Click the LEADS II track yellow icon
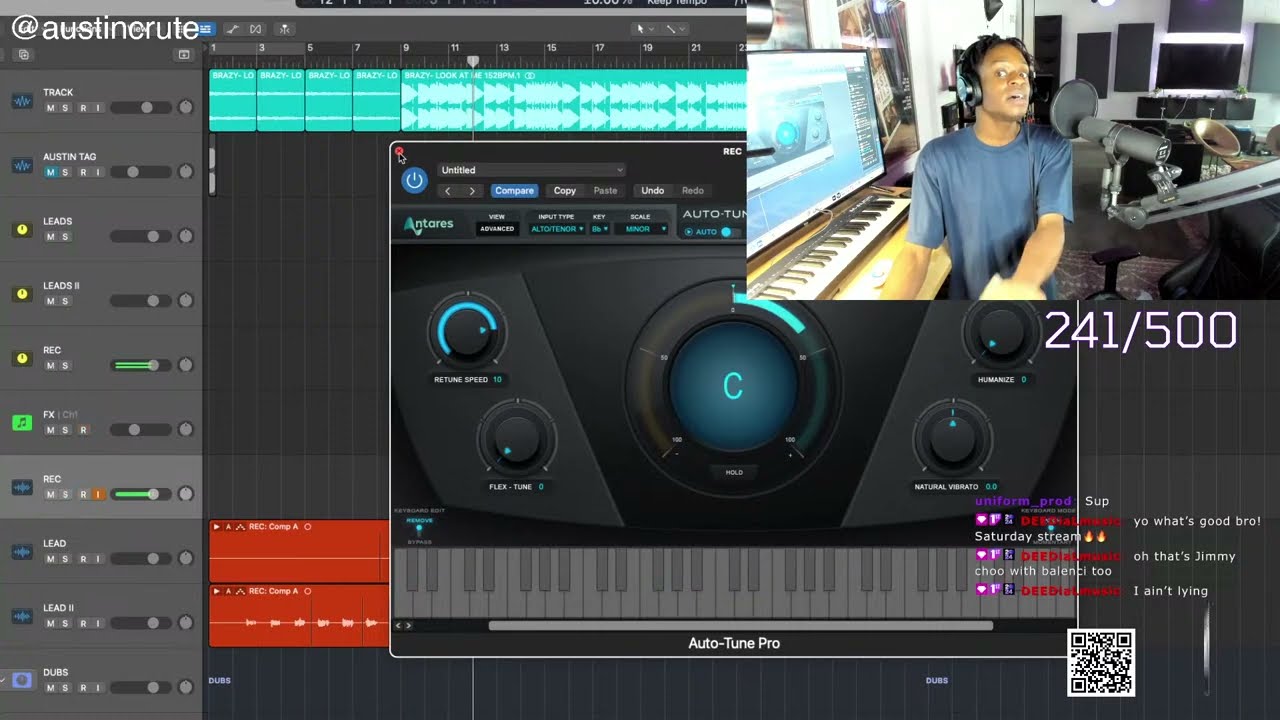1280x720 pixels. point(22,294)
